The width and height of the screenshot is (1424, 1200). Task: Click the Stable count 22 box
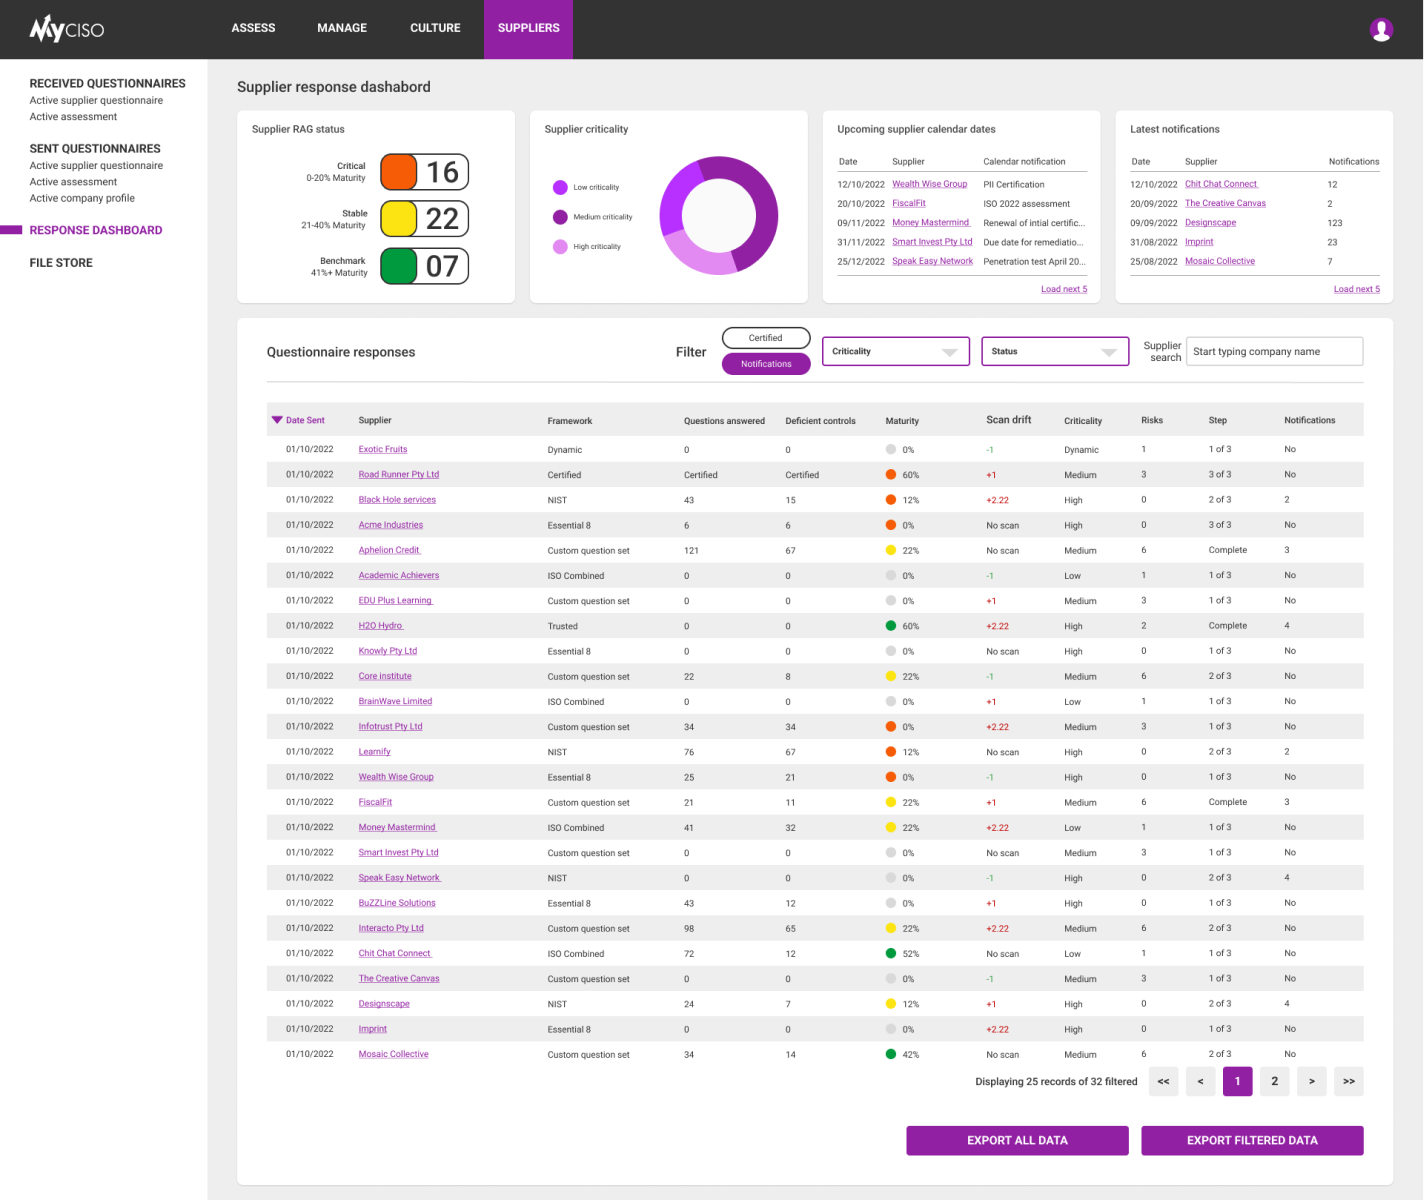(443, 218)
